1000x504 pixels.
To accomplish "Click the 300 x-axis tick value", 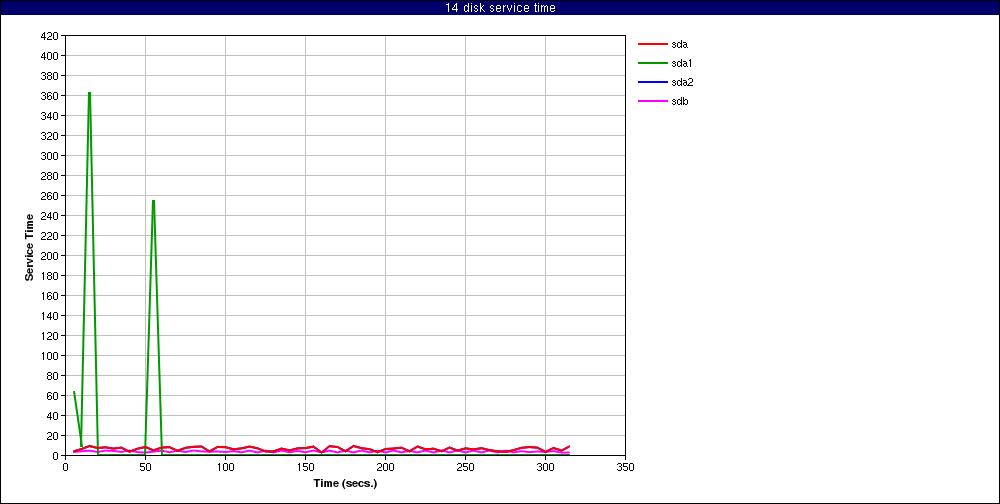I will (545, 467).
